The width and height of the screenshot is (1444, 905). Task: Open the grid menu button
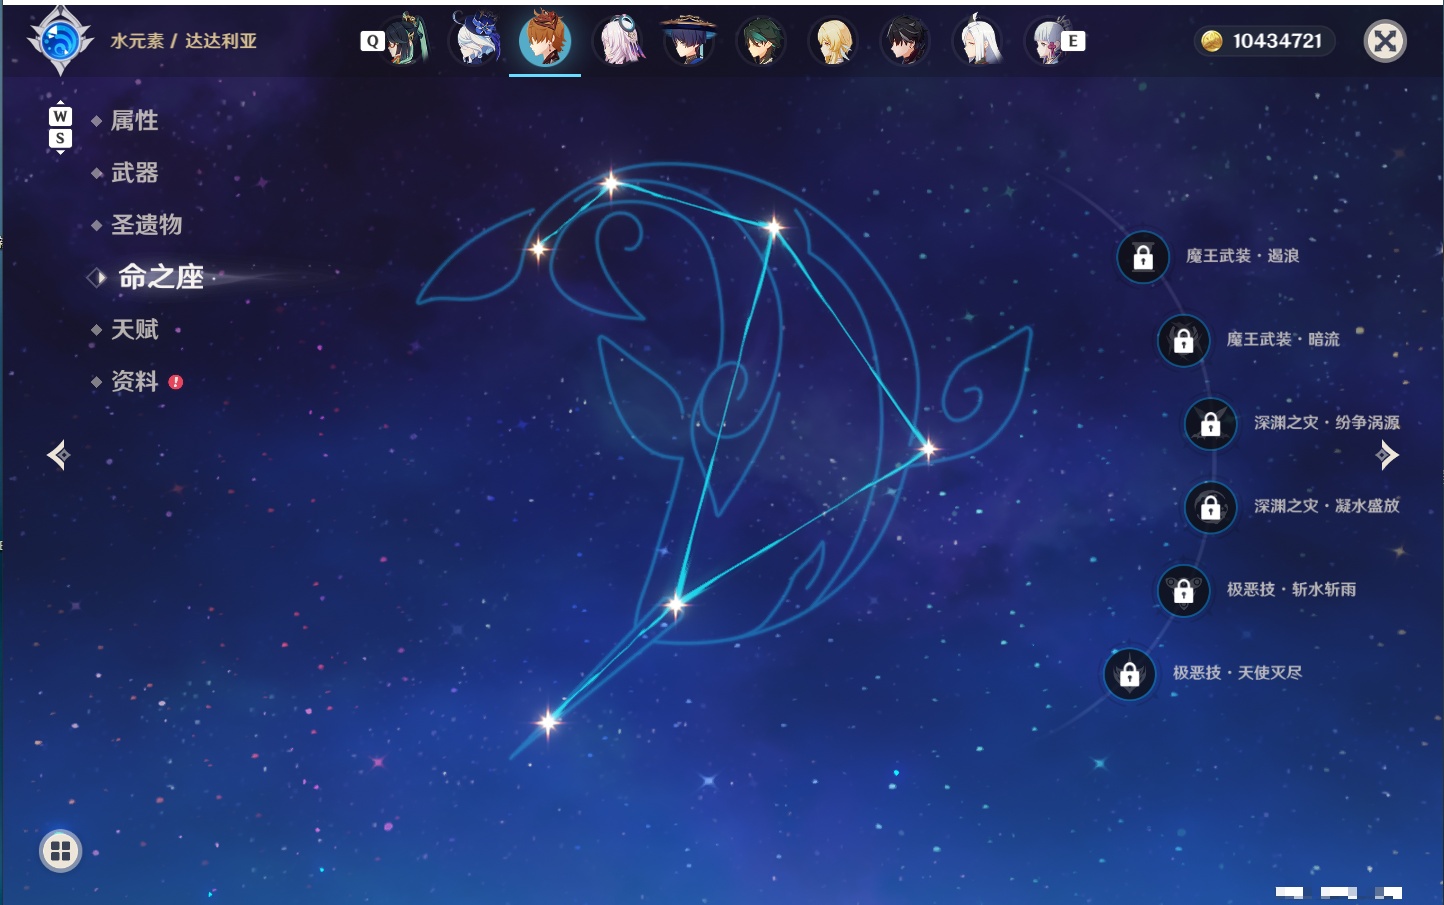(x=60, y=851)
